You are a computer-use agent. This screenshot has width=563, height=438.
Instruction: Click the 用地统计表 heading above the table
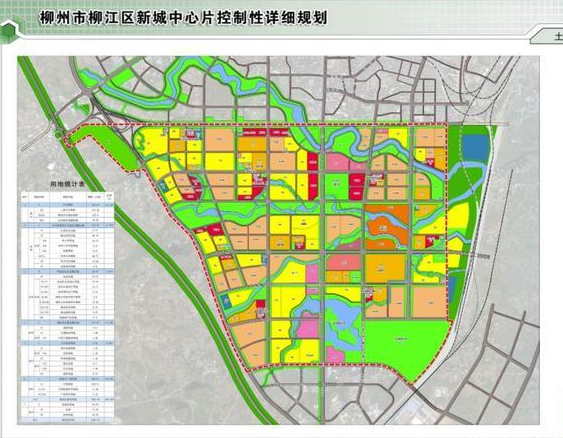tap(68, 185)
